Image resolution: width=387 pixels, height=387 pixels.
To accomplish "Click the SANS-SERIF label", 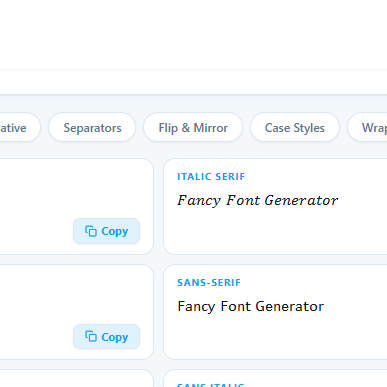I will tap(209, 283).
